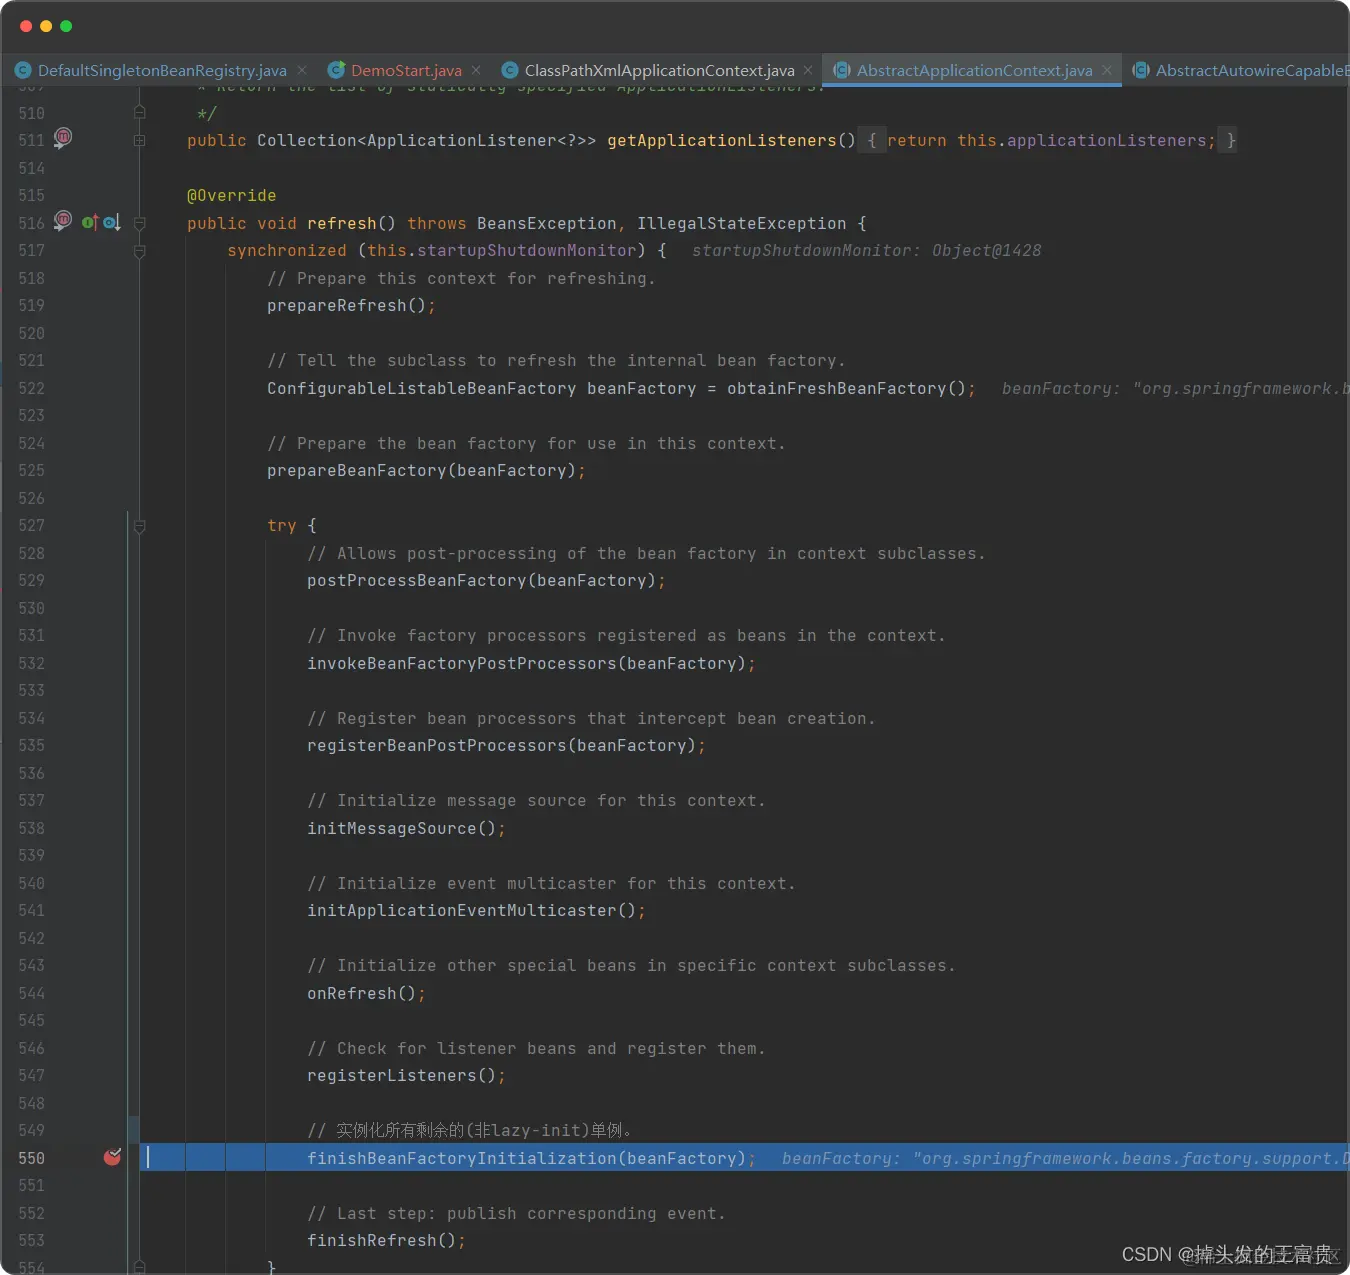Click the synchronized keyword on line 517
Image resolution: width=1350 pixels, height=1275 pixels.
[x=286, y=250]
